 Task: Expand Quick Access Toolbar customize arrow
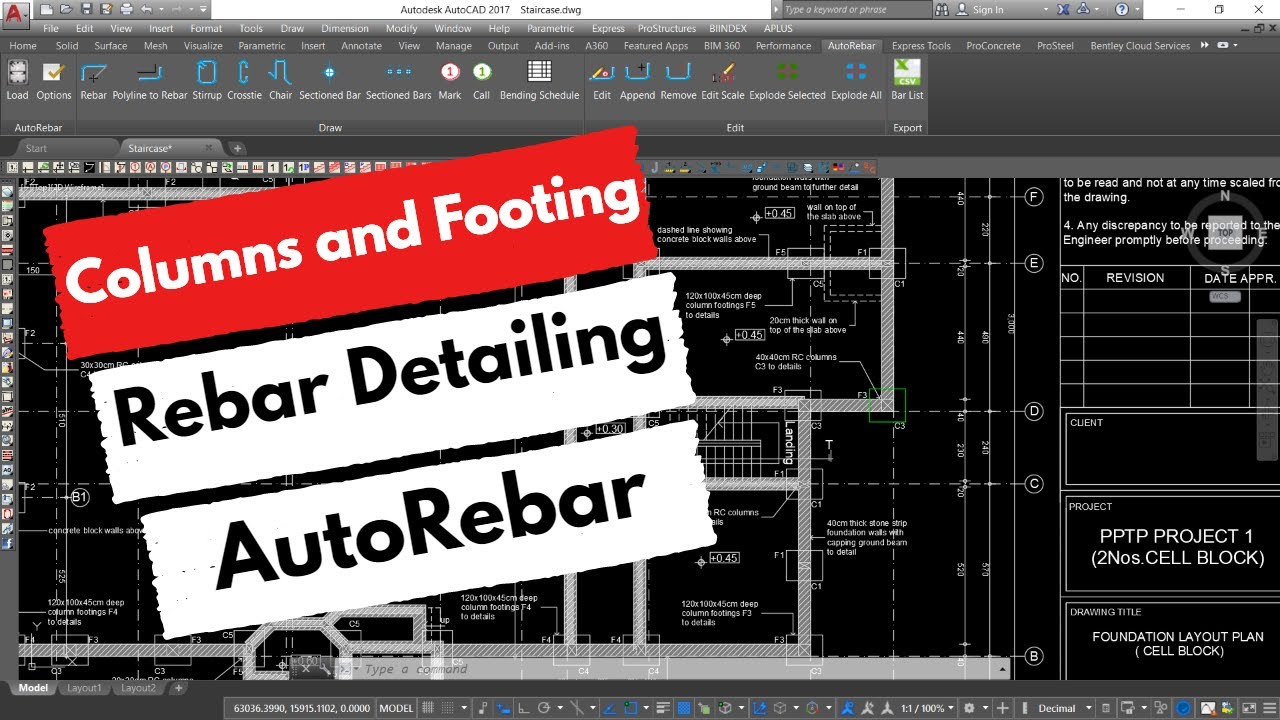[203, 9]
